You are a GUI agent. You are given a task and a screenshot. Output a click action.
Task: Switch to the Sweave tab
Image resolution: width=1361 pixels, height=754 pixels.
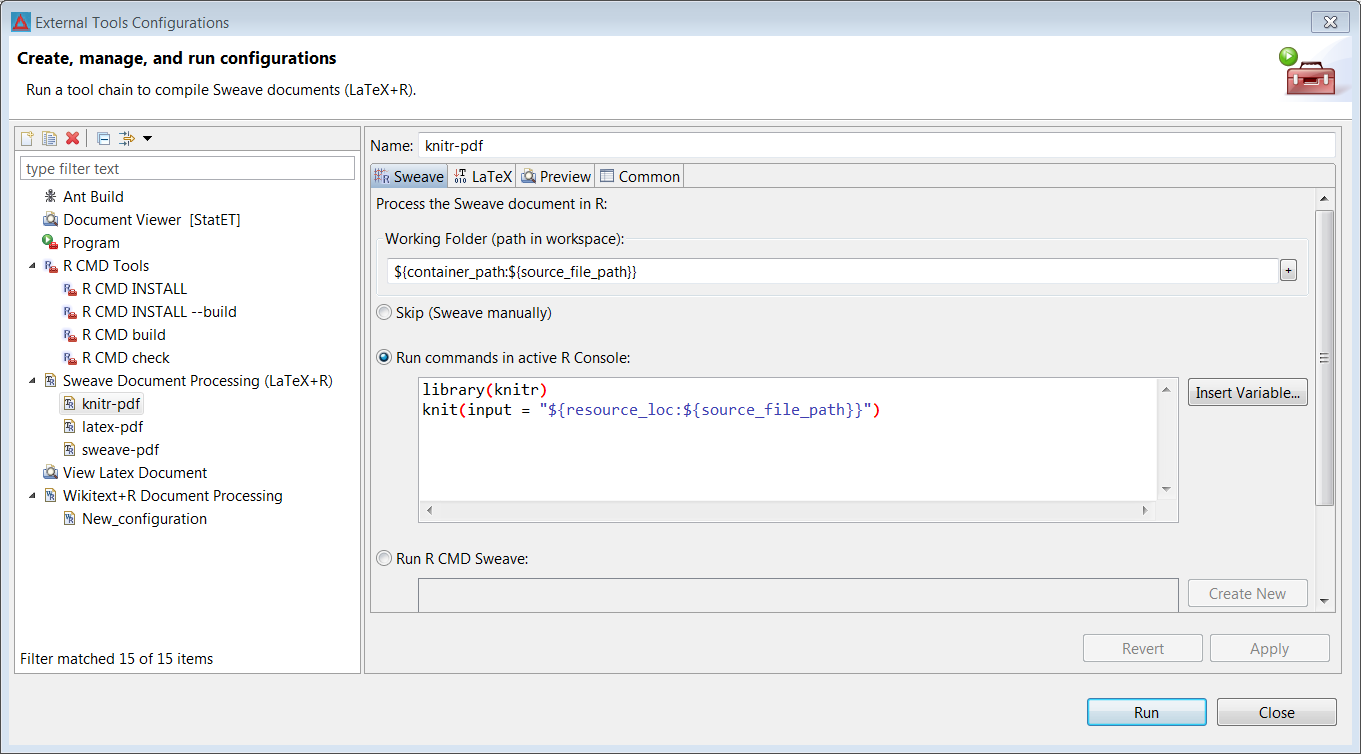408,176
